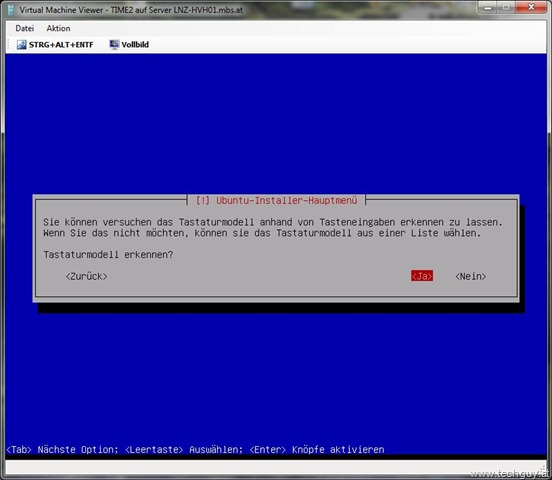
Task: Switch to fullscreen via Vollbild label
Action: tap(135, 44)
